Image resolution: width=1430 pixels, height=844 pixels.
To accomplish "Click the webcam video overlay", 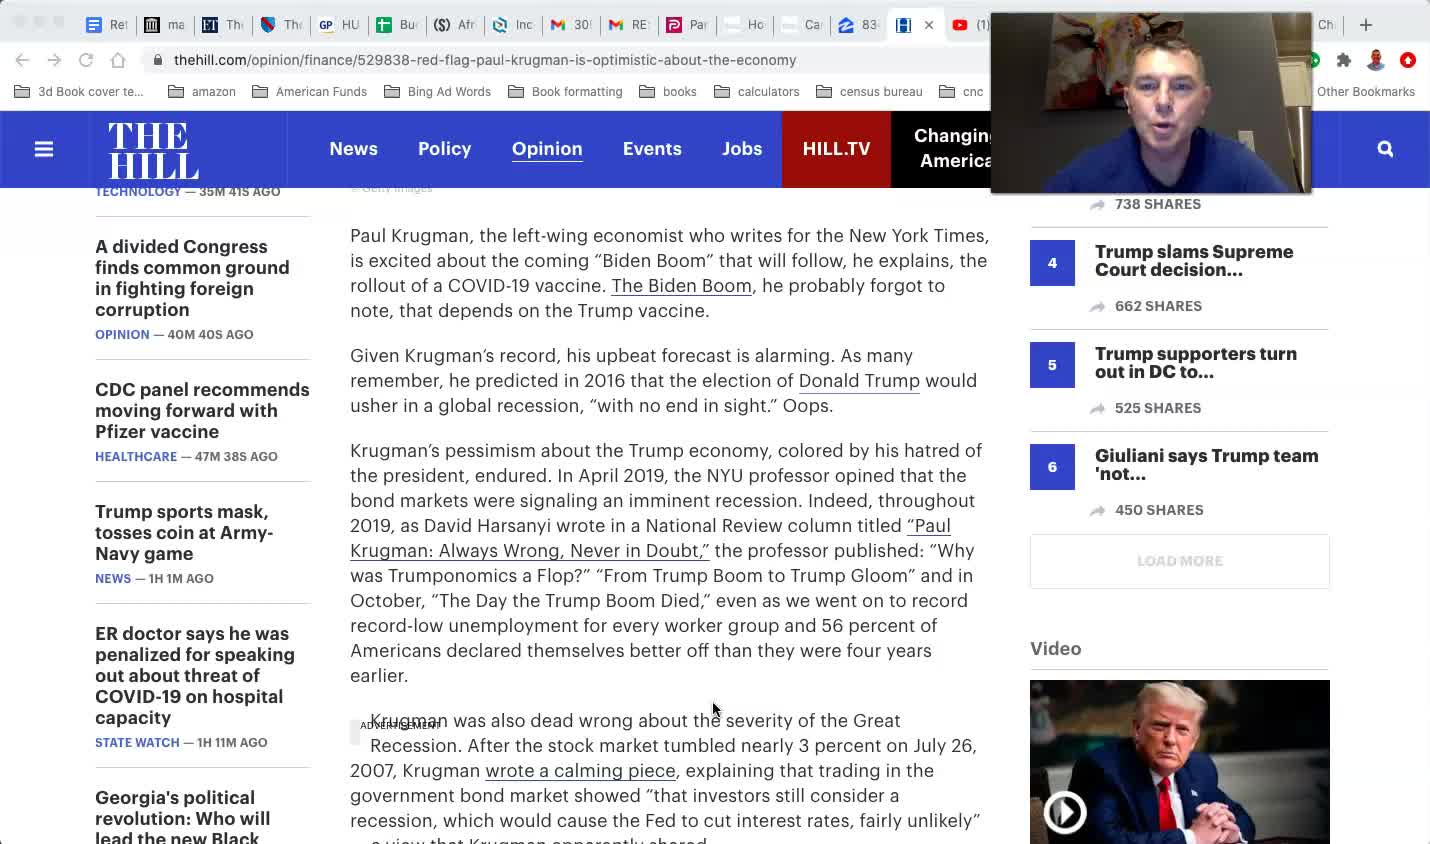I will coord(1150,103).
